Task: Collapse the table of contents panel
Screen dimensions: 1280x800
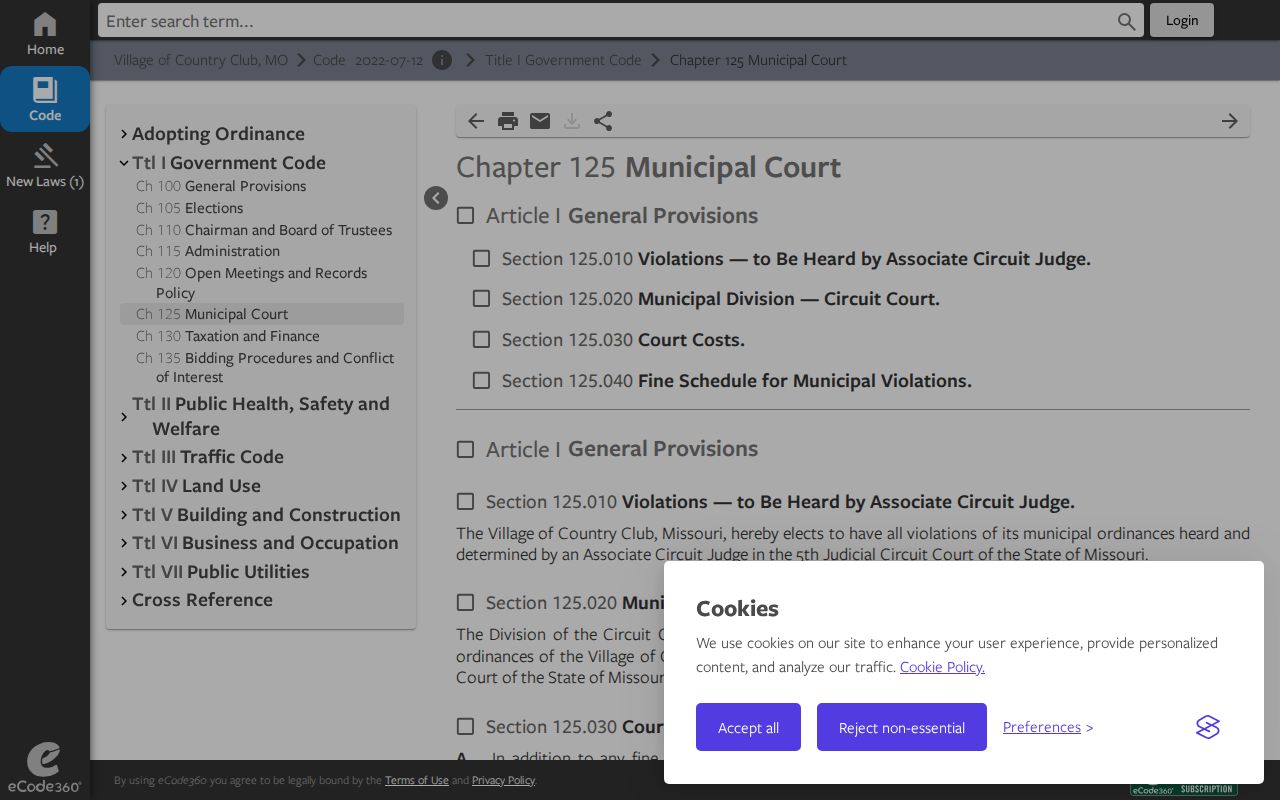Action: click(x=436, y=198)
